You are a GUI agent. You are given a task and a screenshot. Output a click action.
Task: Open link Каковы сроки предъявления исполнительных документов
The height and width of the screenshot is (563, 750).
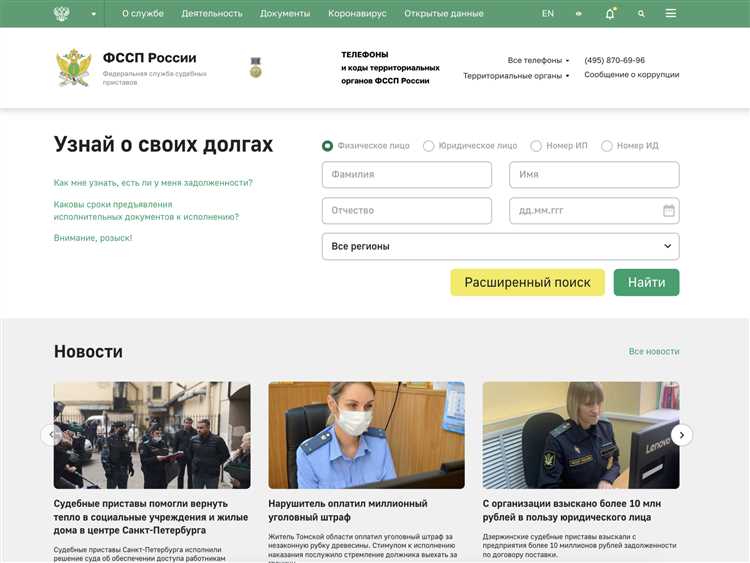(146, 210)
